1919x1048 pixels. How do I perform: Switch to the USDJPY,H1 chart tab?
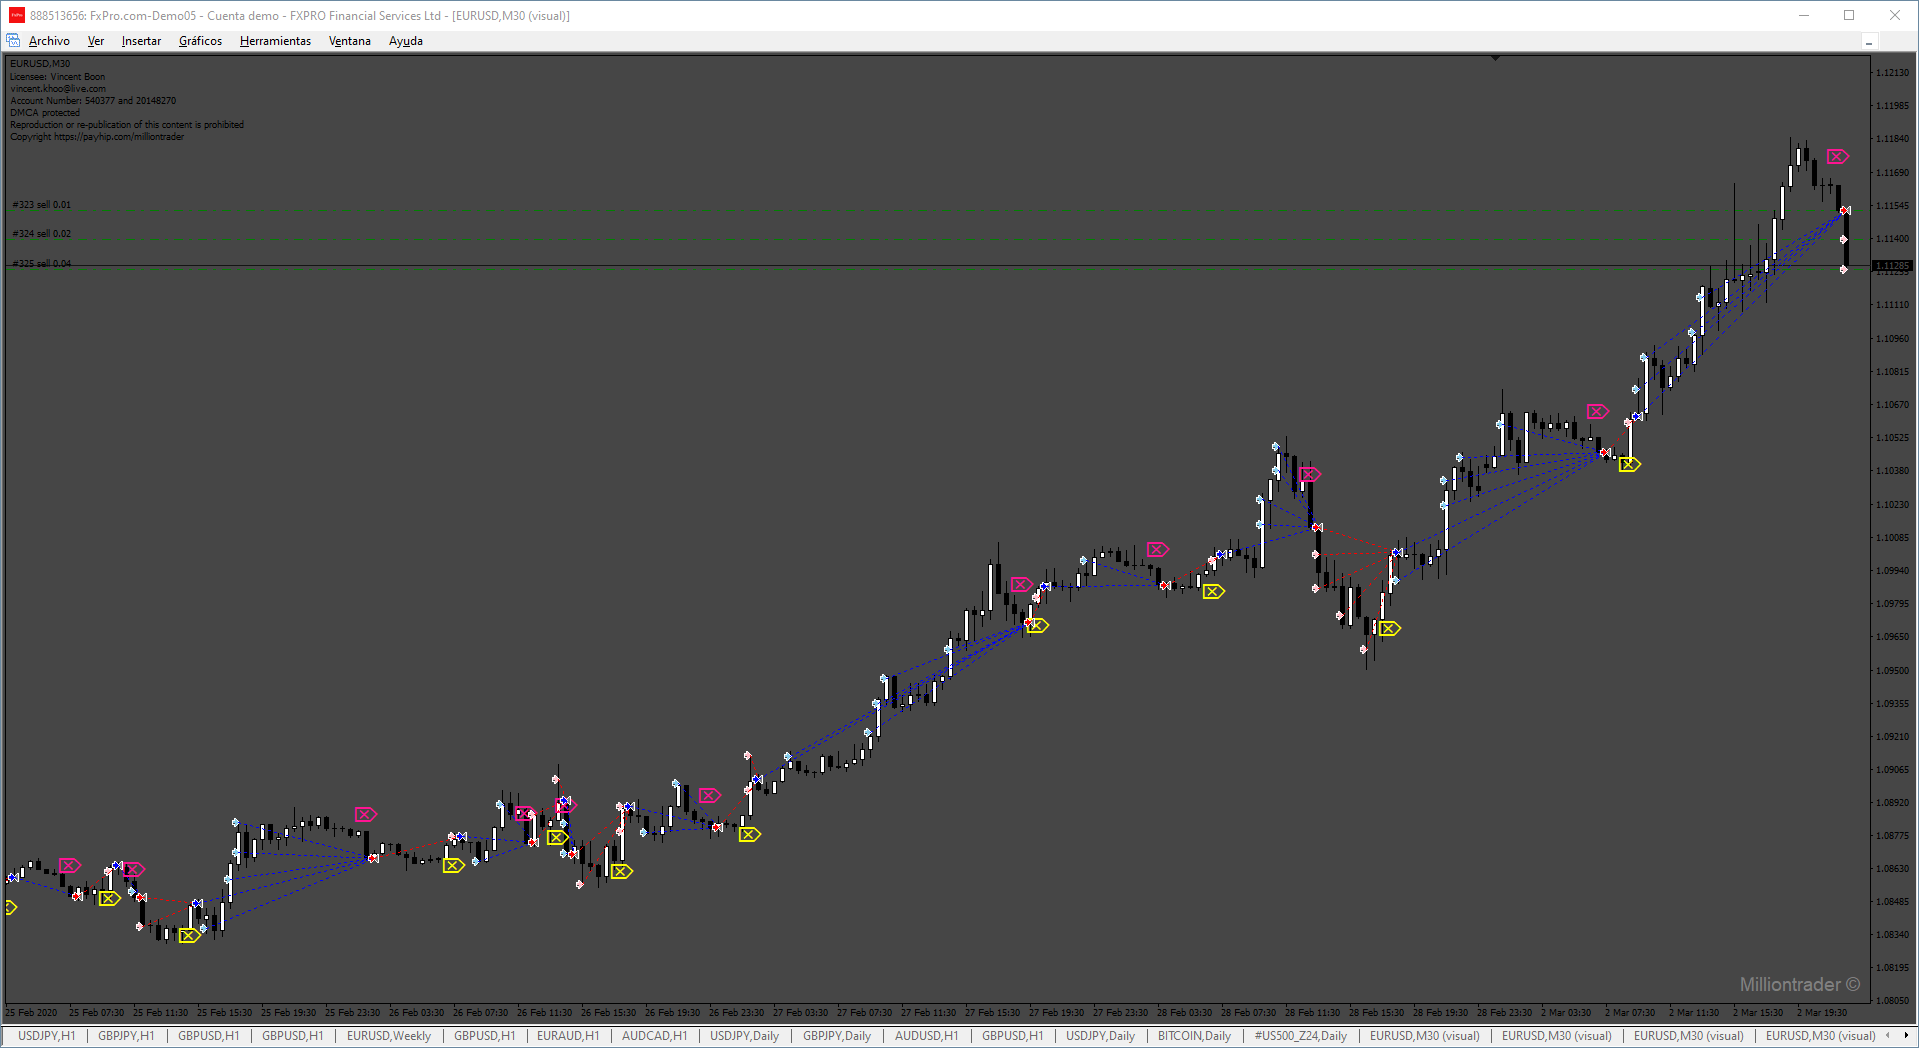coord(47,1036)
